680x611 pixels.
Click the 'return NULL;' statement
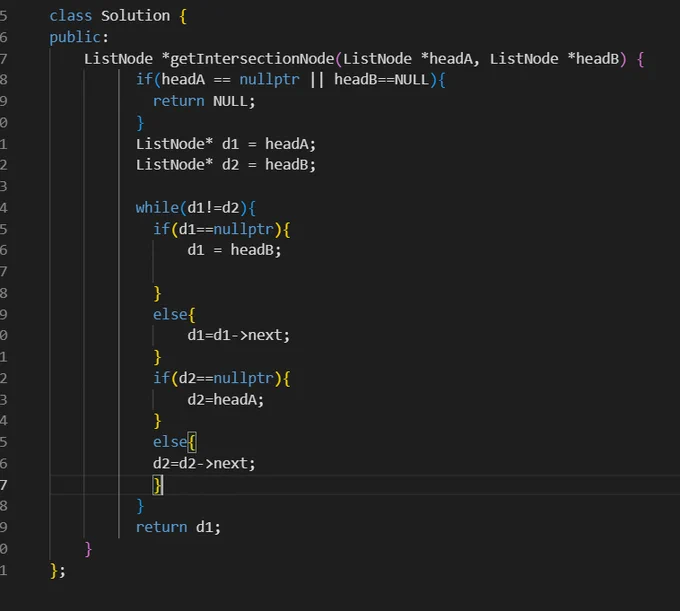[x=204, y=101]
